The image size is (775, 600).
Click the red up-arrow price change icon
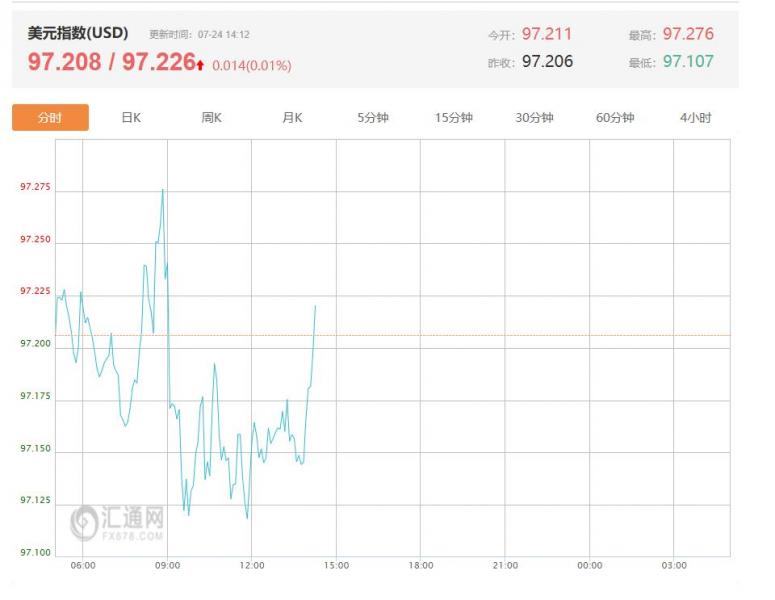(200, 65)
